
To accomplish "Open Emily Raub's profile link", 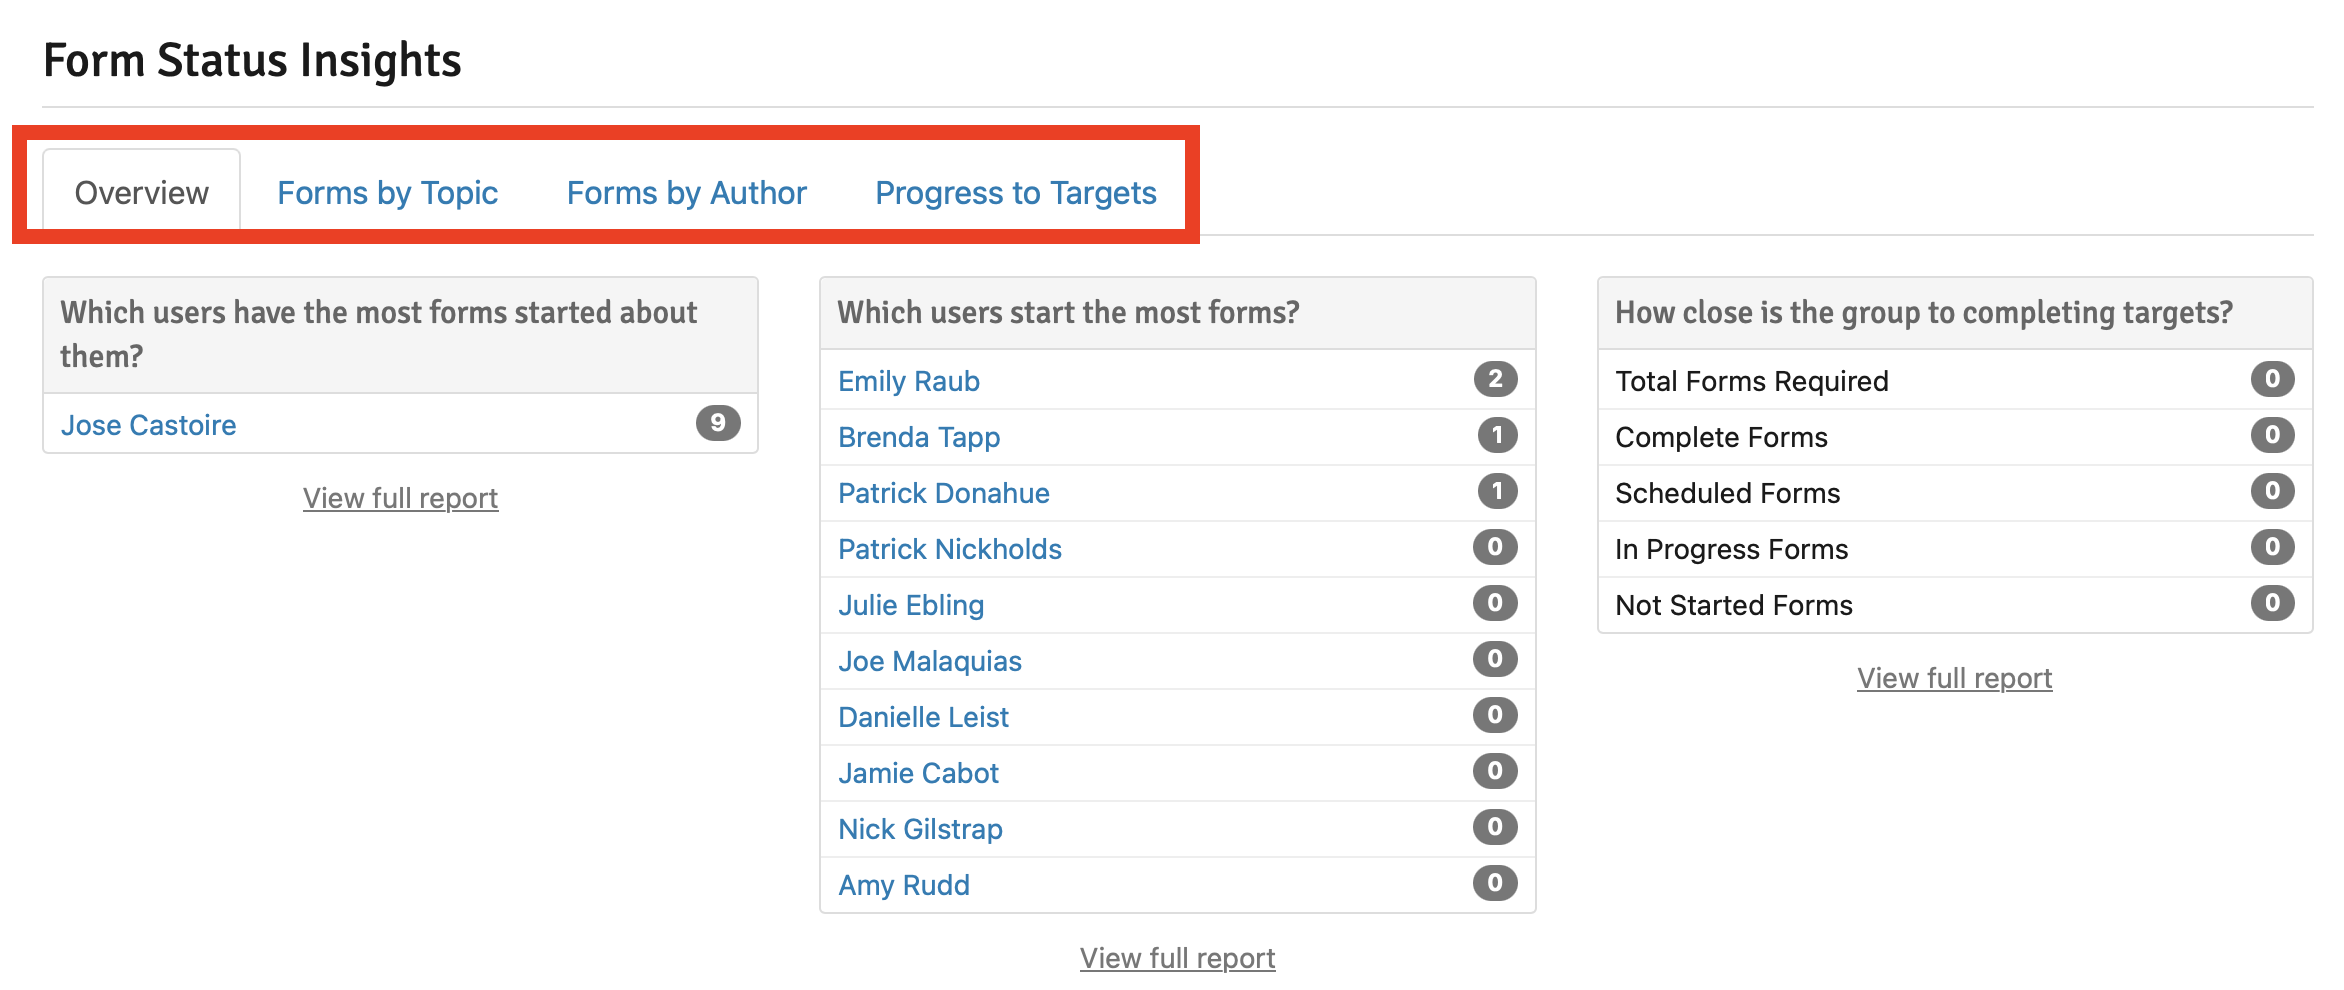I will pyautogui.click(x=908, y=381).
